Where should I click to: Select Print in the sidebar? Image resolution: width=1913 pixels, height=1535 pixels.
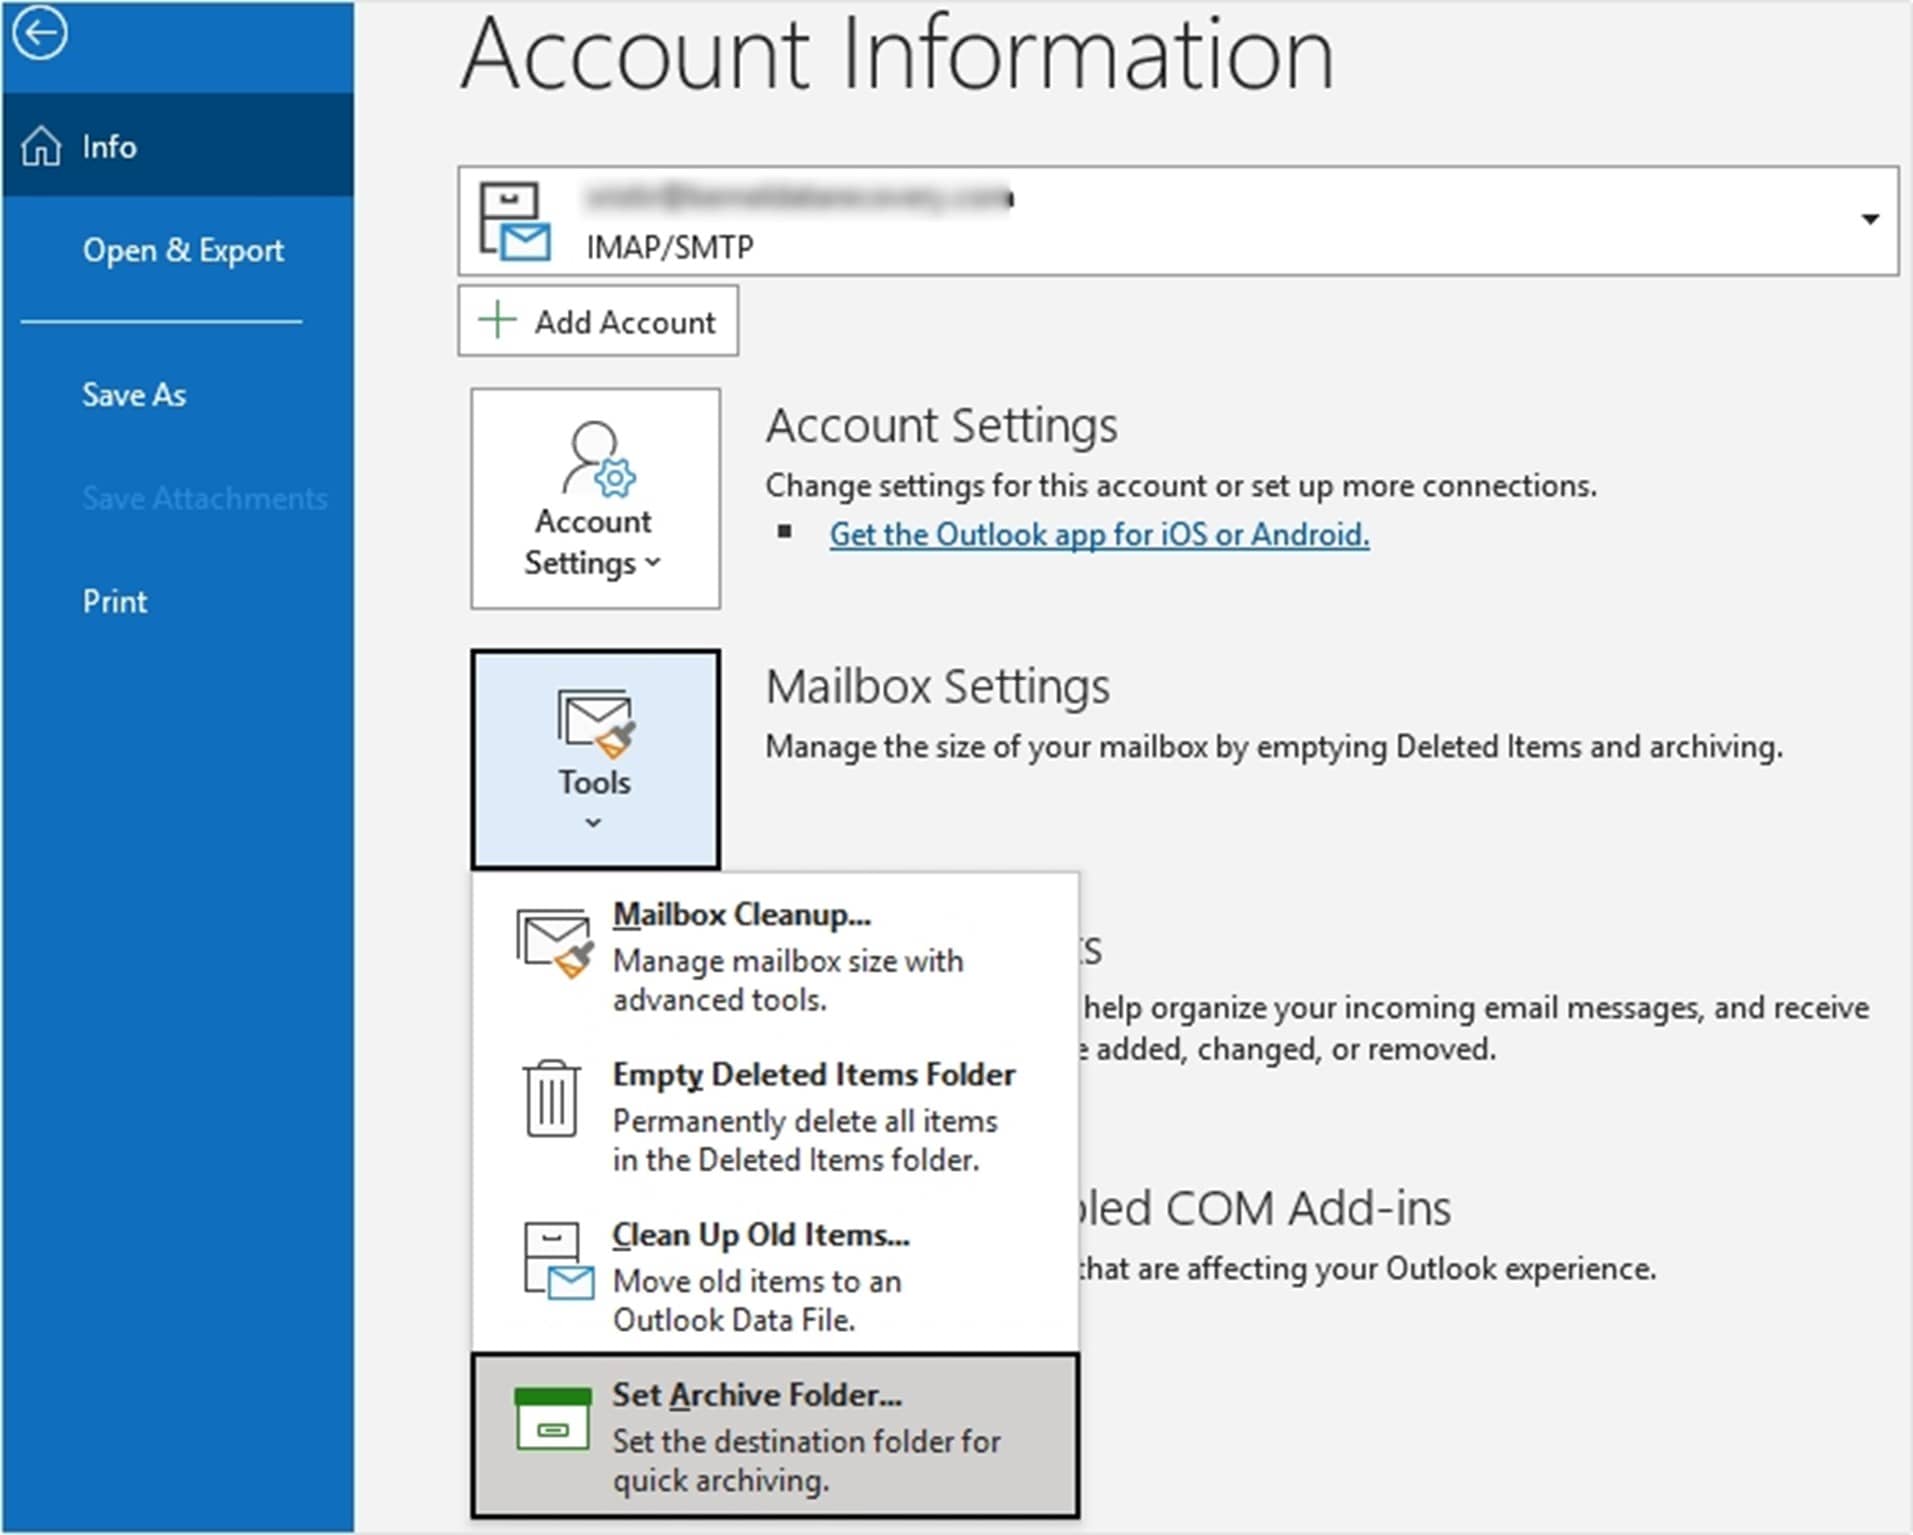pos(115,601)
